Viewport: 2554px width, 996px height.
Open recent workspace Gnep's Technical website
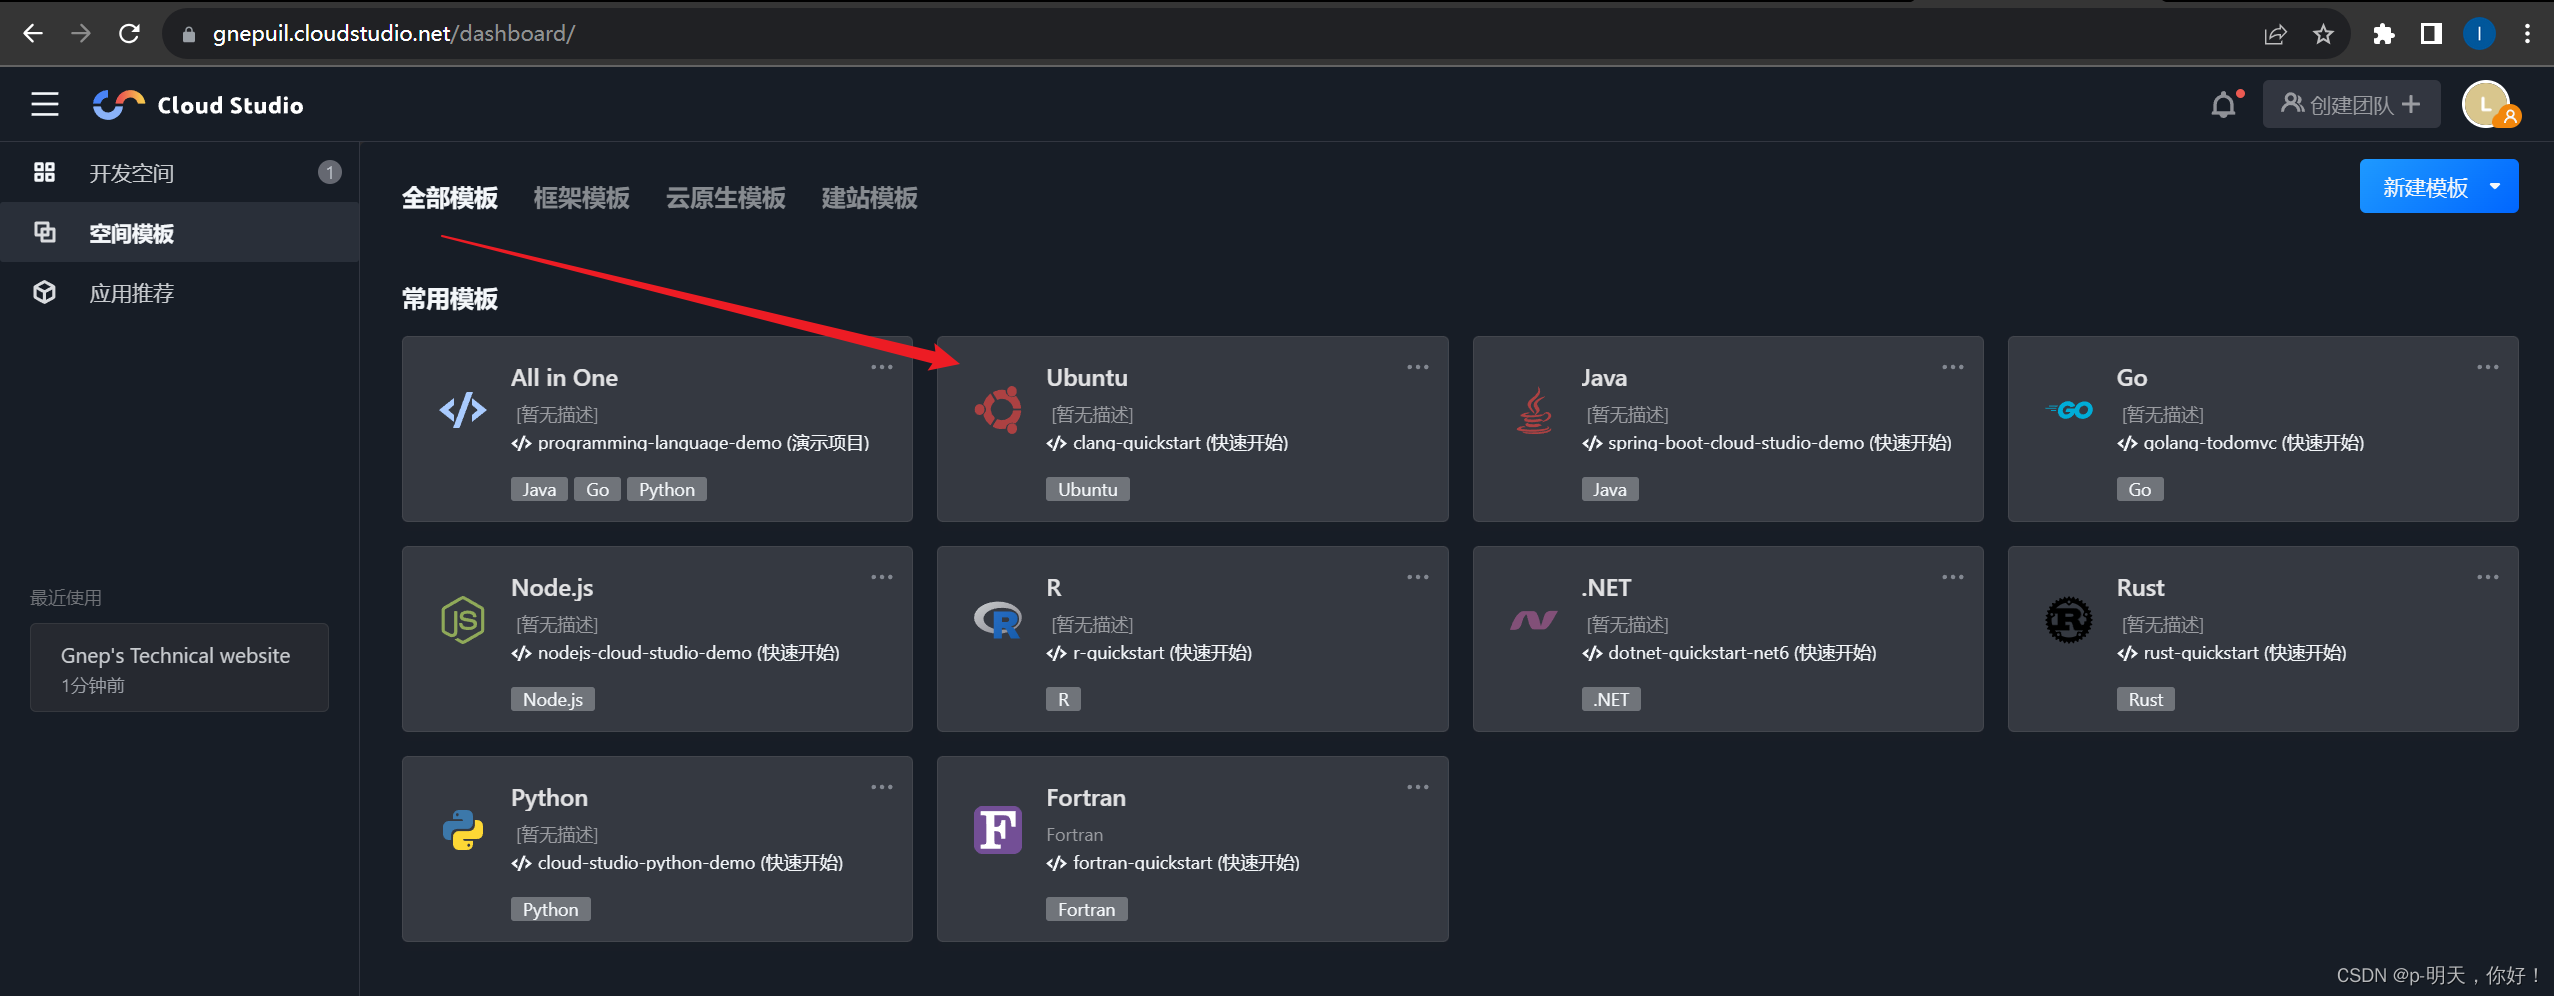pos(179,667)
